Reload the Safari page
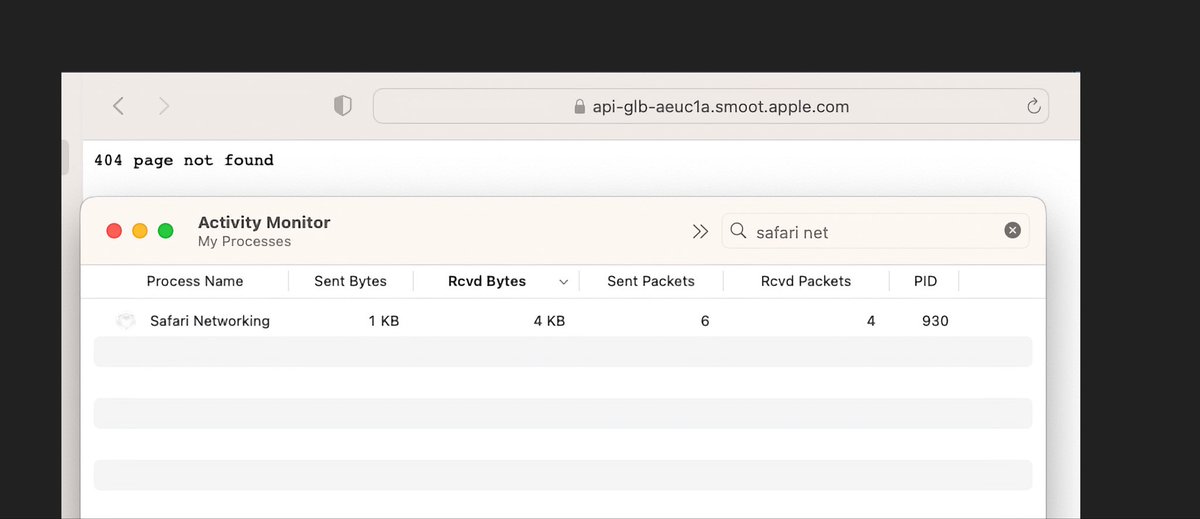The image size is (1200, 519). (x=1034, y=106)
